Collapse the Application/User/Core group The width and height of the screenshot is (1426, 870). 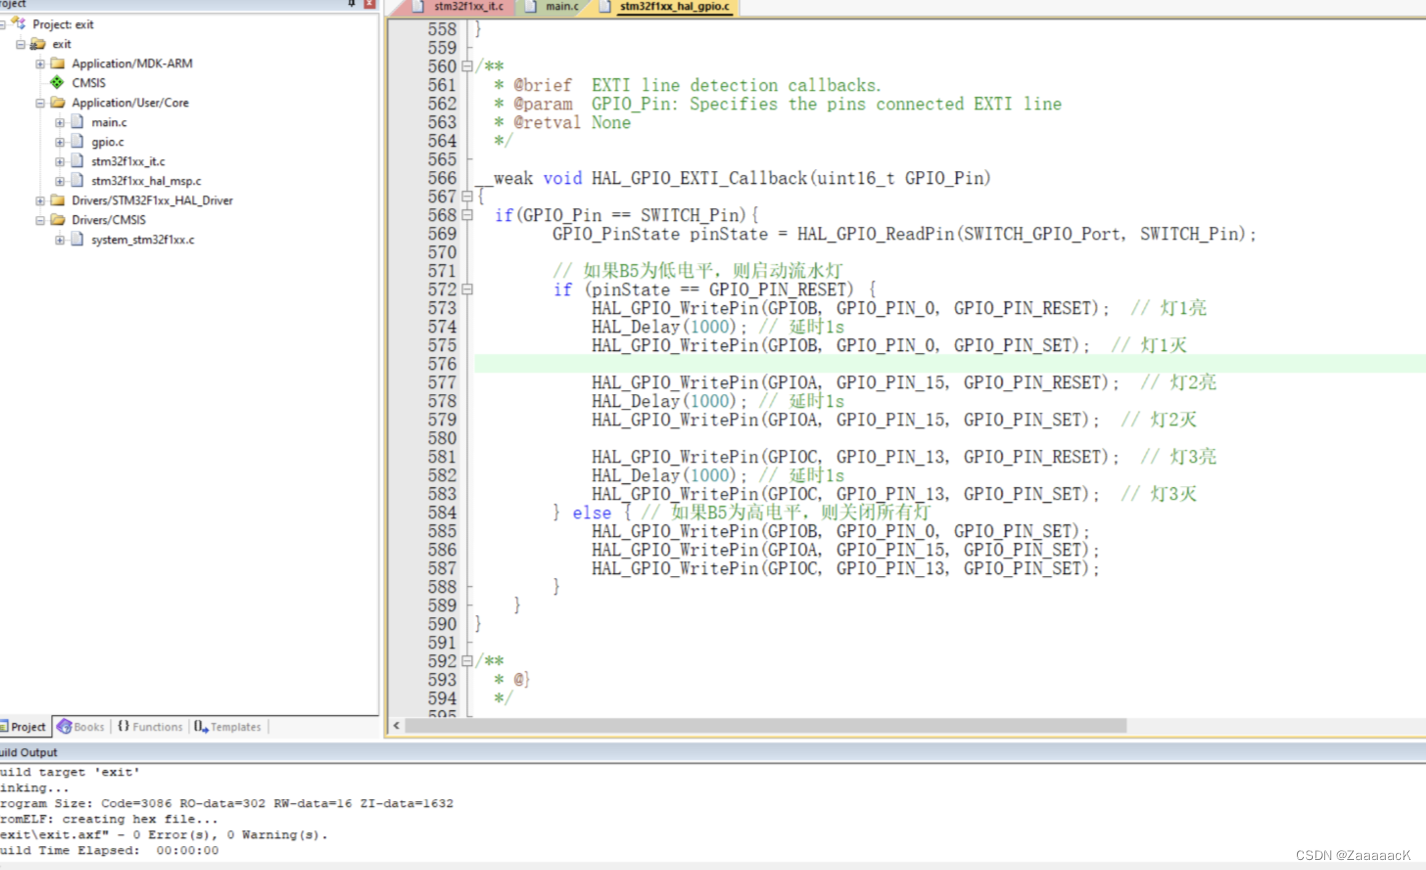click(40, 102)
